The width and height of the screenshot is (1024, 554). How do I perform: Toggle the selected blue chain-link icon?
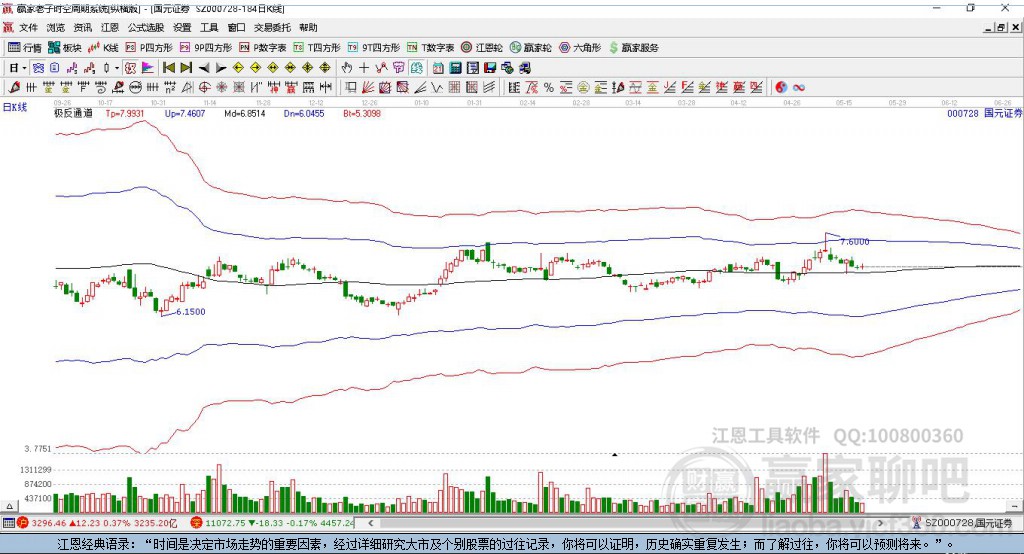[38, 68]
